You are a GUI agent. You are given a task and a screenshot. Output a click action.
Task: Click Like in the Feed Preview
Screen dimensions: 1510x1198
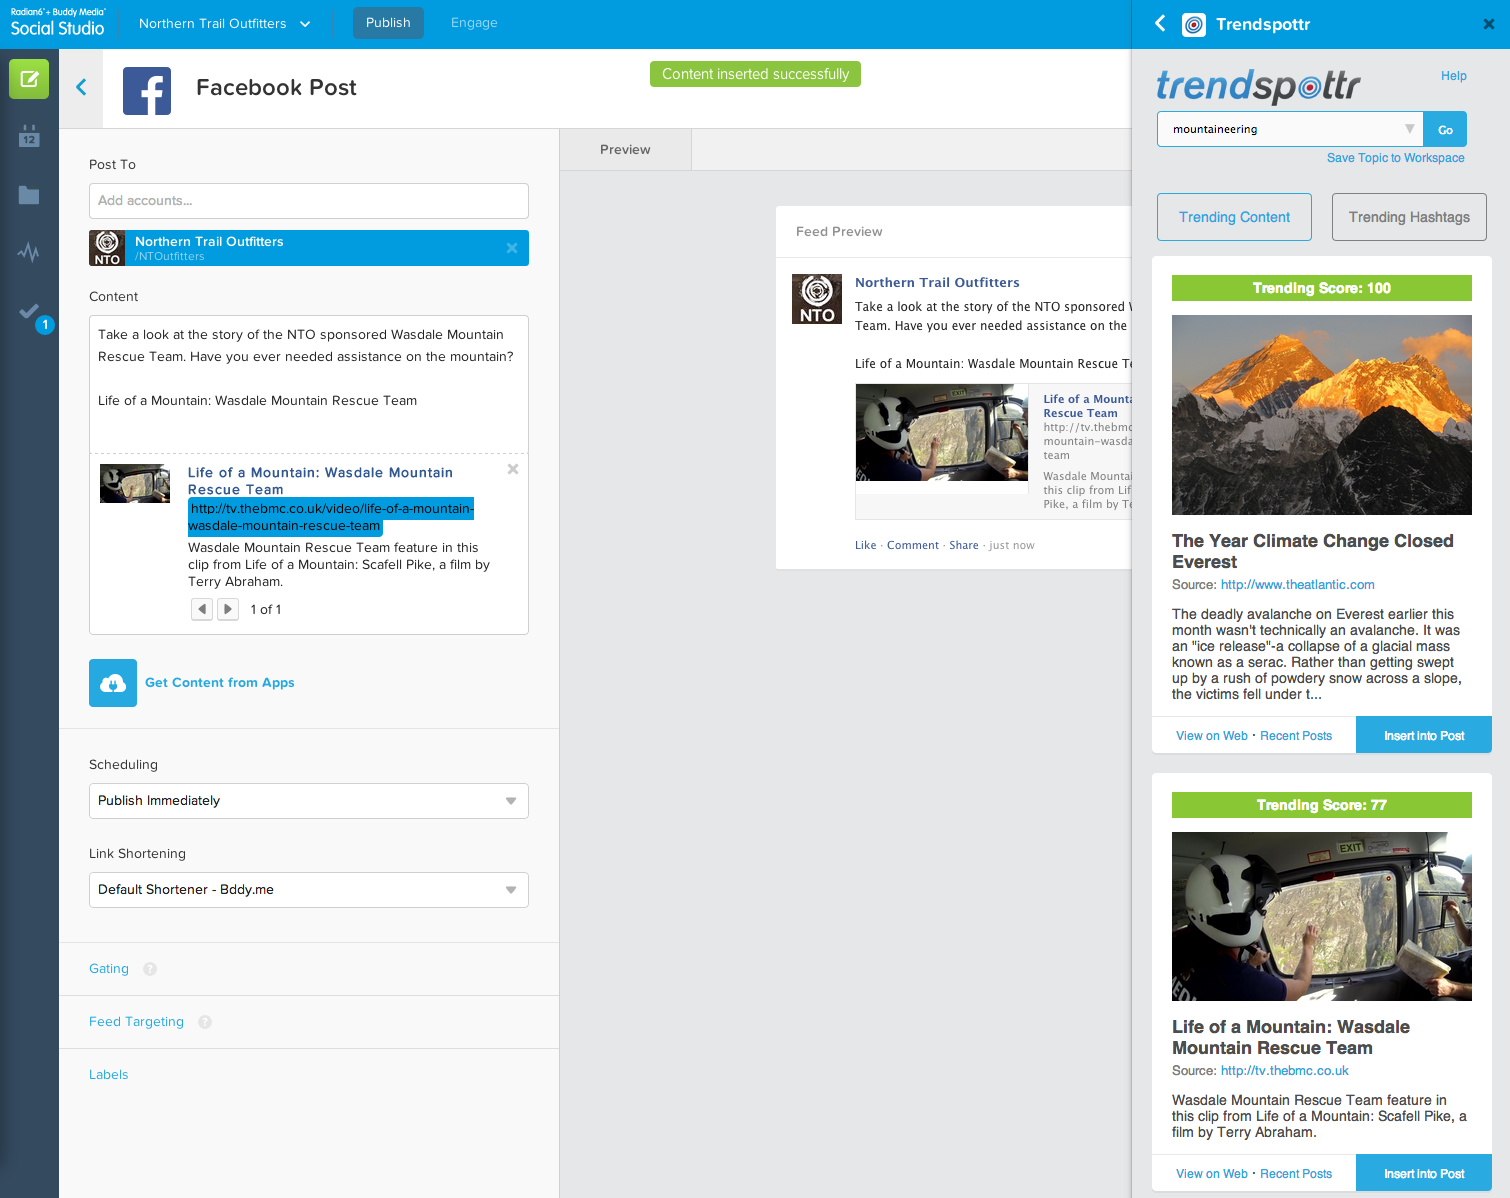pos(866,545)
